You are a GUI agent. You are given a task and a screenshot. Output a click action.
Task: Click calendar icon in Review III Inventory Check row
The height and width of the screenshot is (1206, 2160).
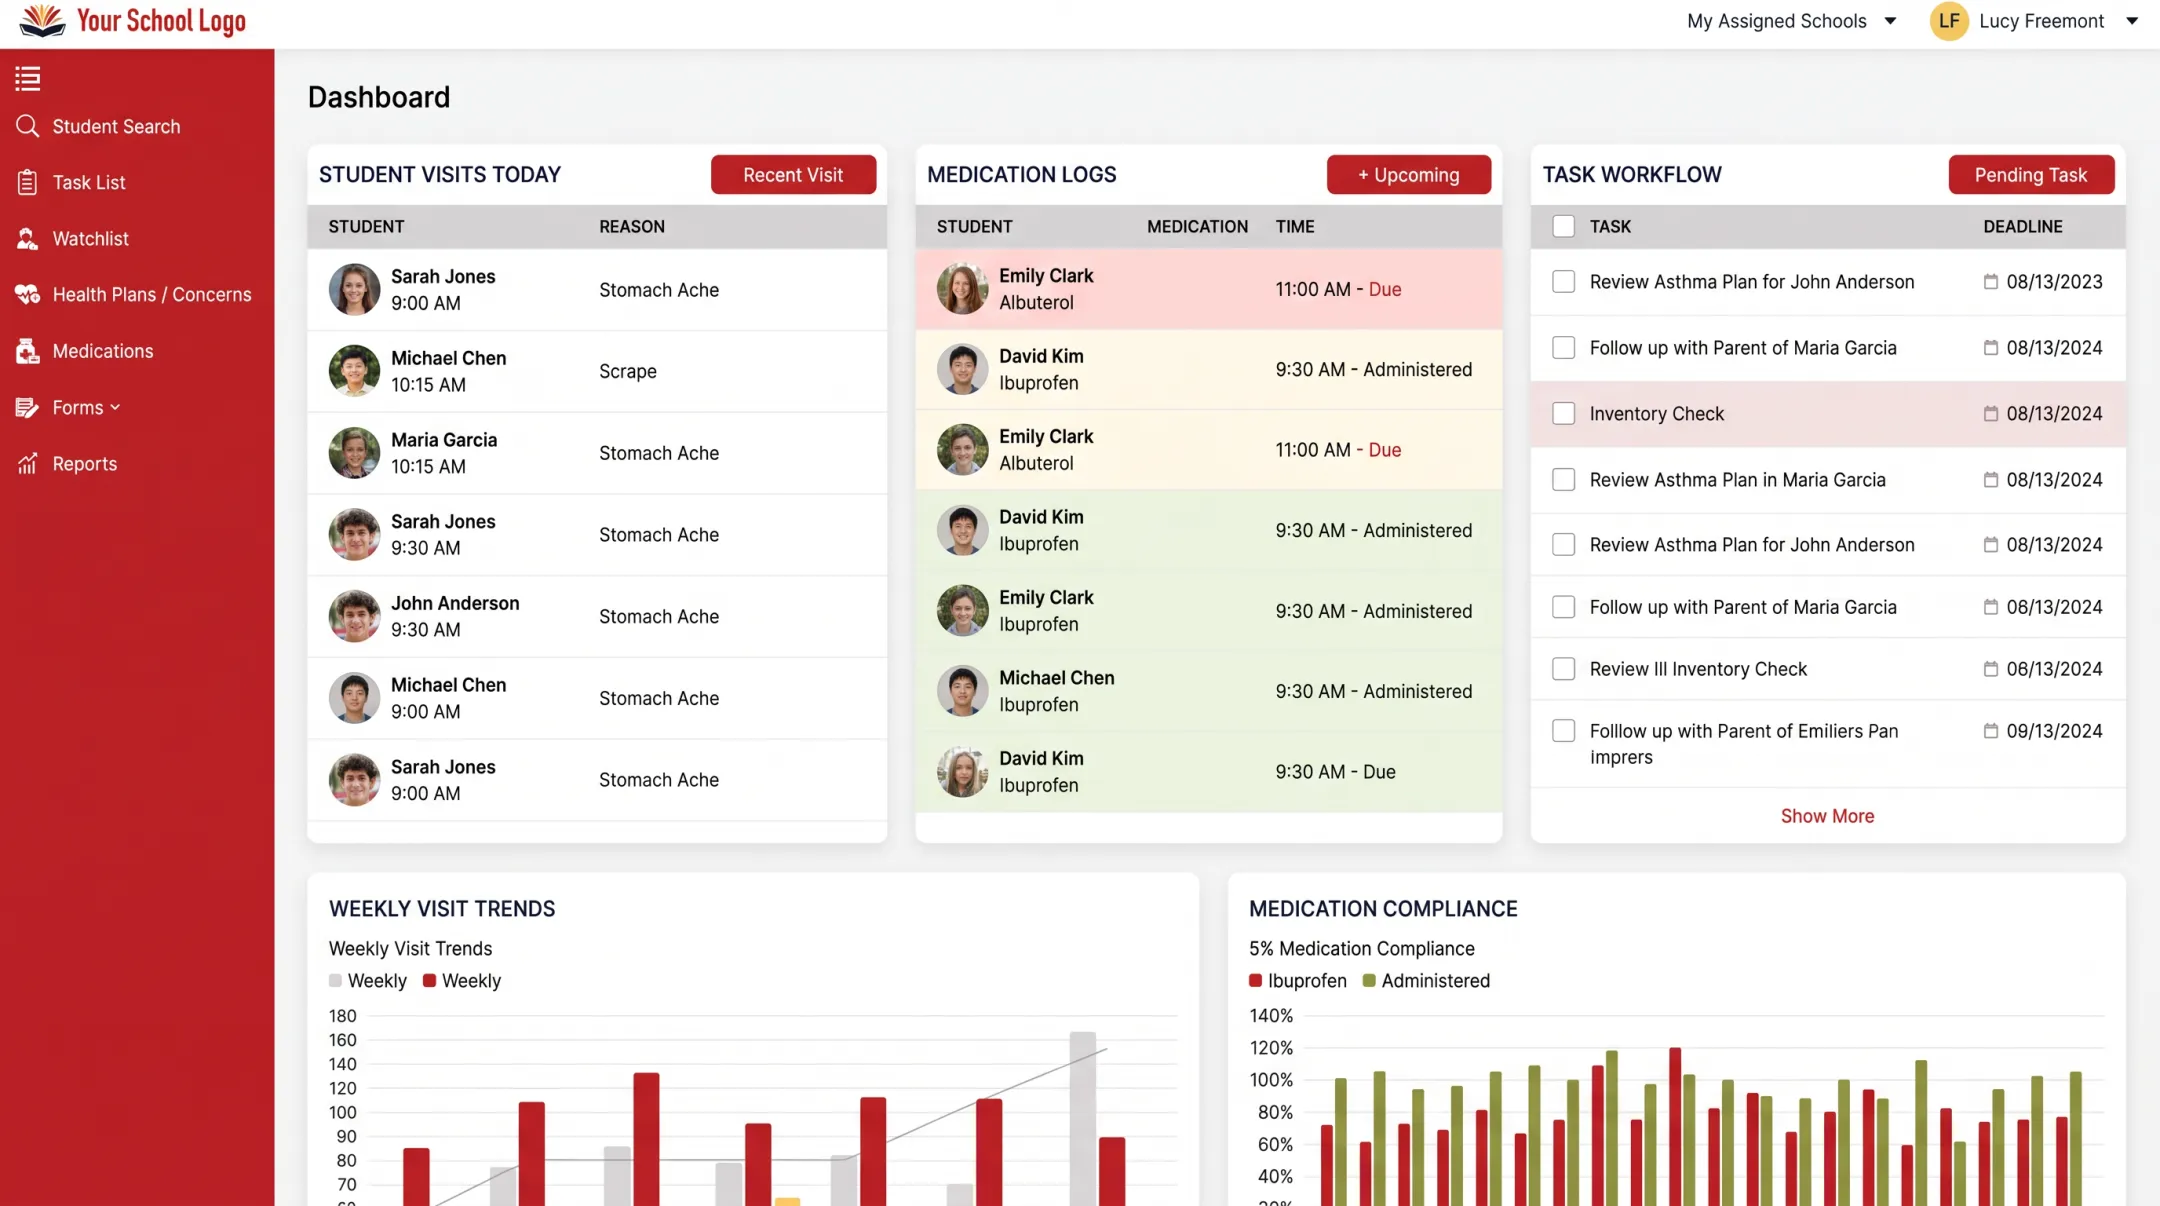click(1990, 669)
